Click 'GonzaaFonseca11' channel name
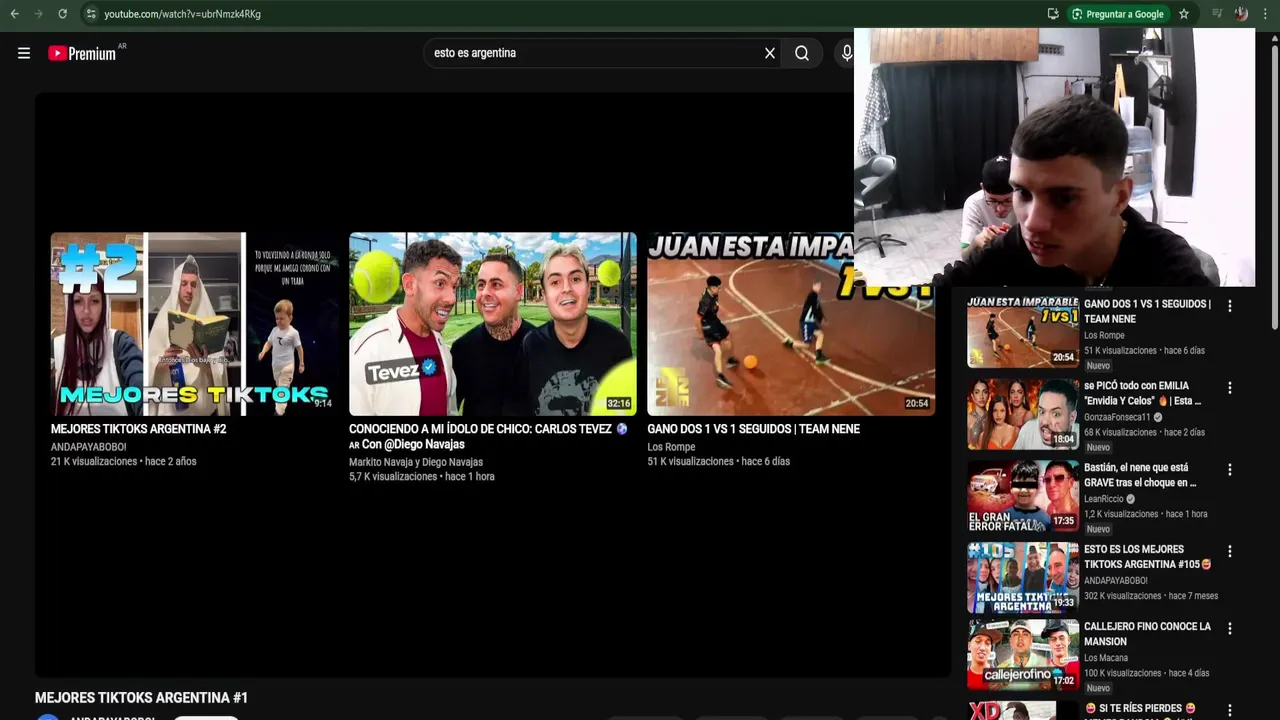The height and width of the screenshot is (720, 1280). (1117, 417)
